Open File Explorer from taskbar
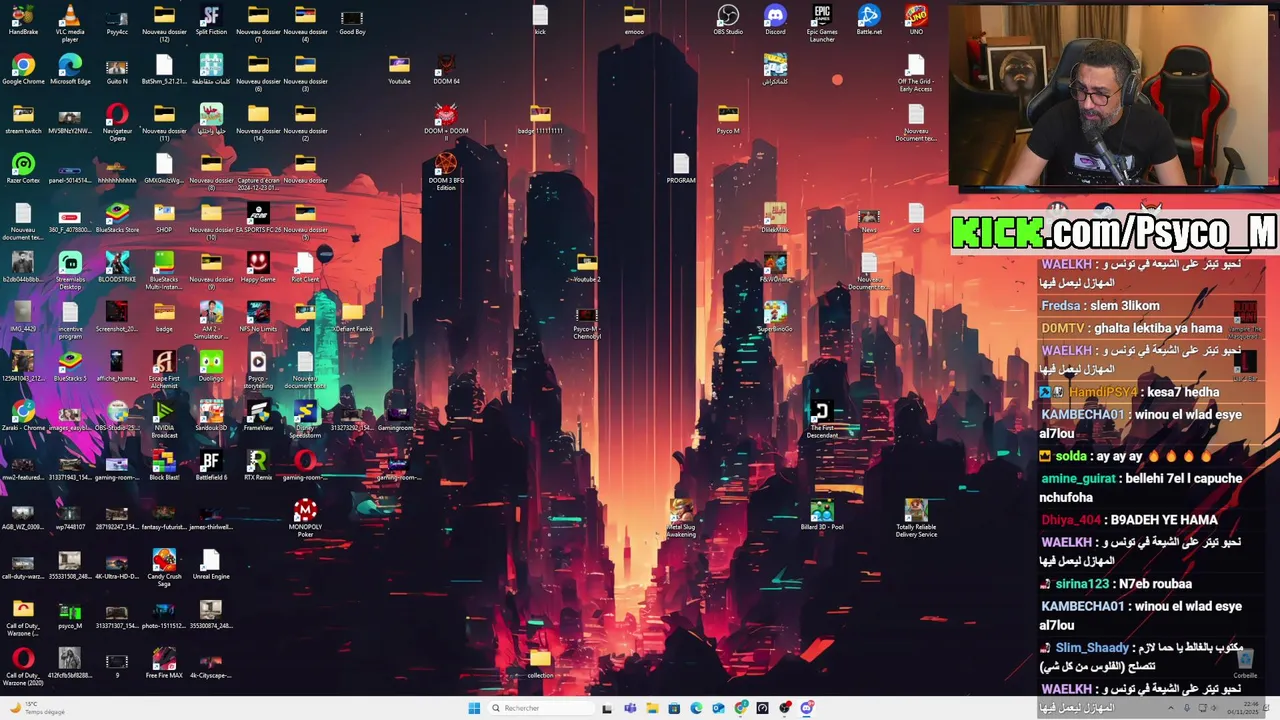Screen dimensions: 1280x720 652,708
